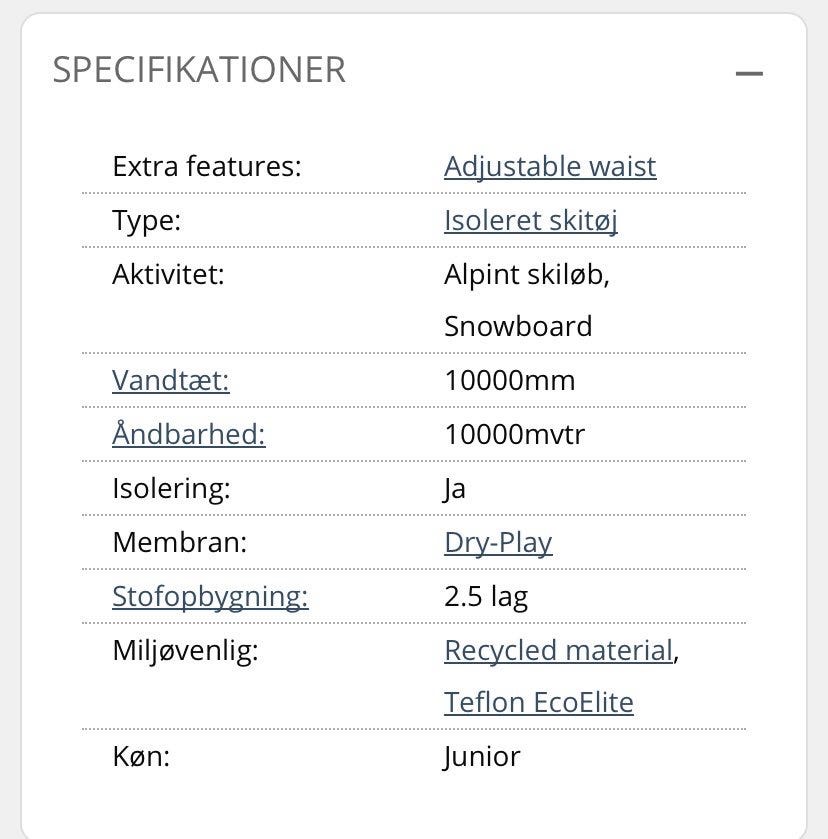Click the 10000mm waterproof value
This screenshot has height=839, width=828.
[x=509, y=381]
